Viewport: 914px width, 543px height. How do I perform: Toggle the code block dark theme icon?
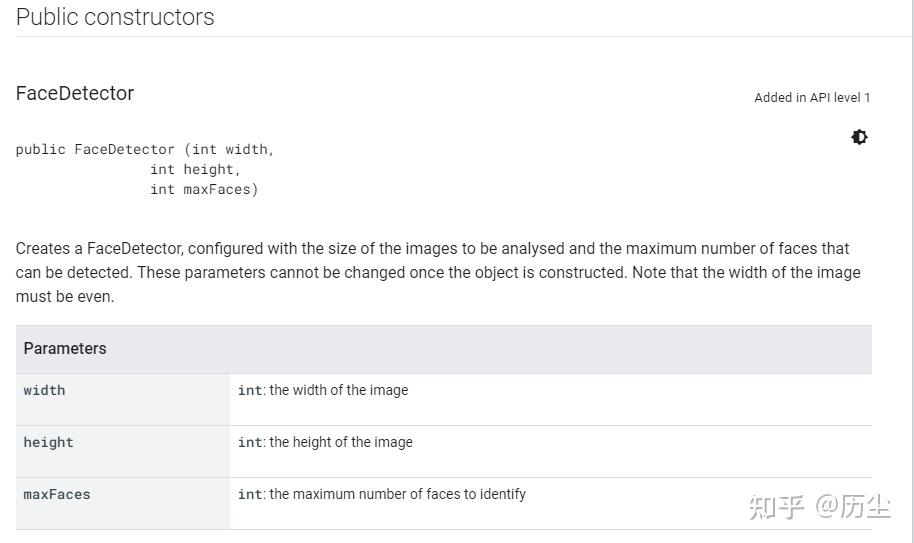859,137
